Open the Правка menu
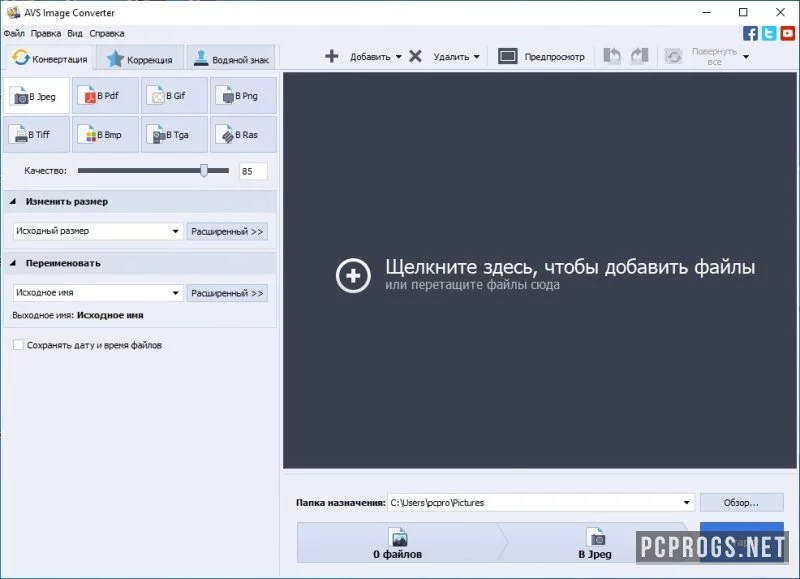The height and width of the screenshot is (579, 800). 45,33
